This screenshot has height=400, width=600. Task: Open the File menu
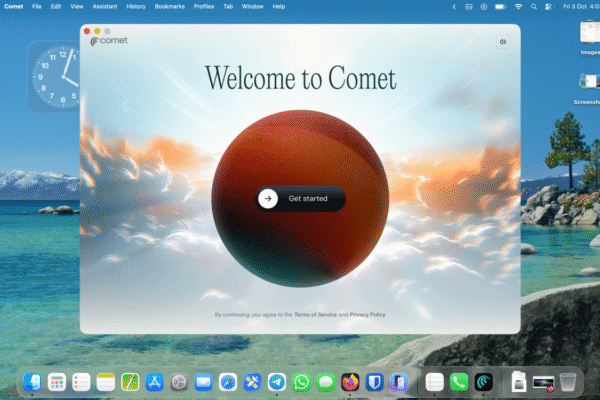(x=37, y=7)
